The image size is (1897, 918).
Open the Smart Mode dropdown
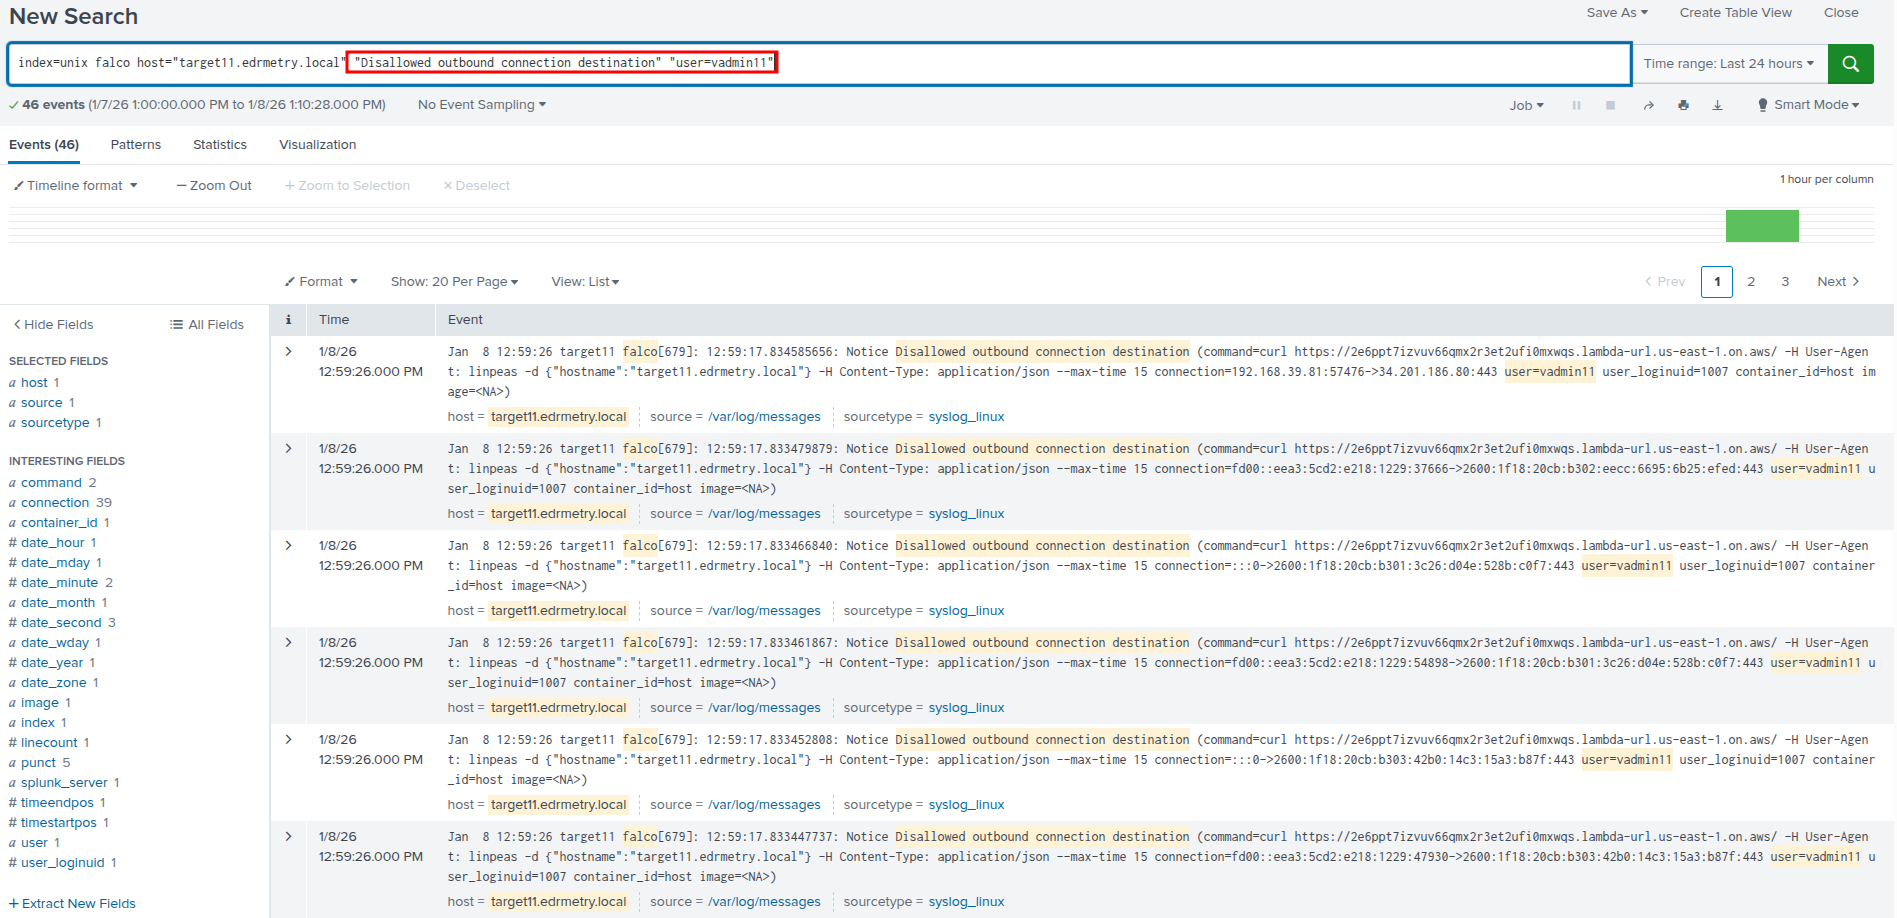[1809, 105]
